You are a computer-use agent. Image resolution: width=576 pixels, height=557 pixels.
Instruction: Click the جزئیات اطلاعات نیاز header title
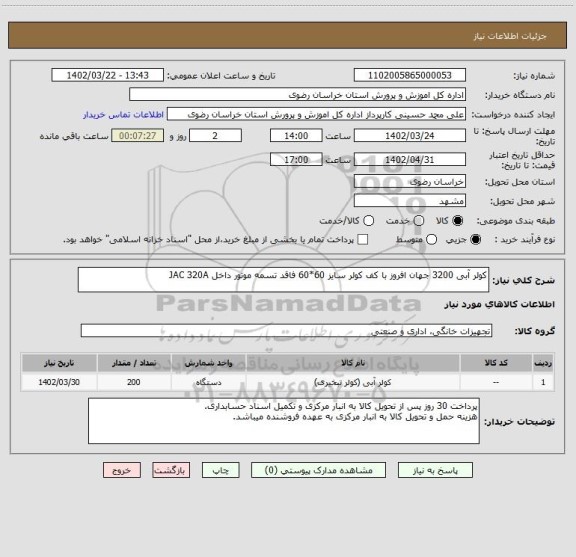(510, 36)
